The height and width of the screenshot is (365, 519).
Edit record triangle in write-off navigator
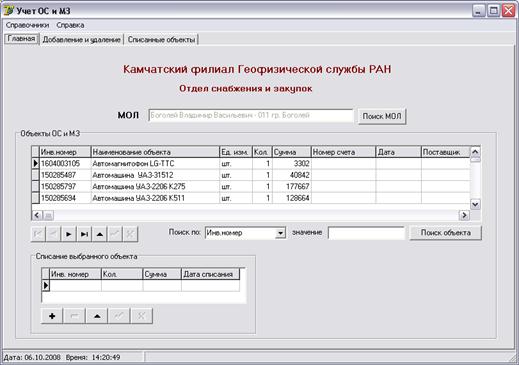point(97,316)
